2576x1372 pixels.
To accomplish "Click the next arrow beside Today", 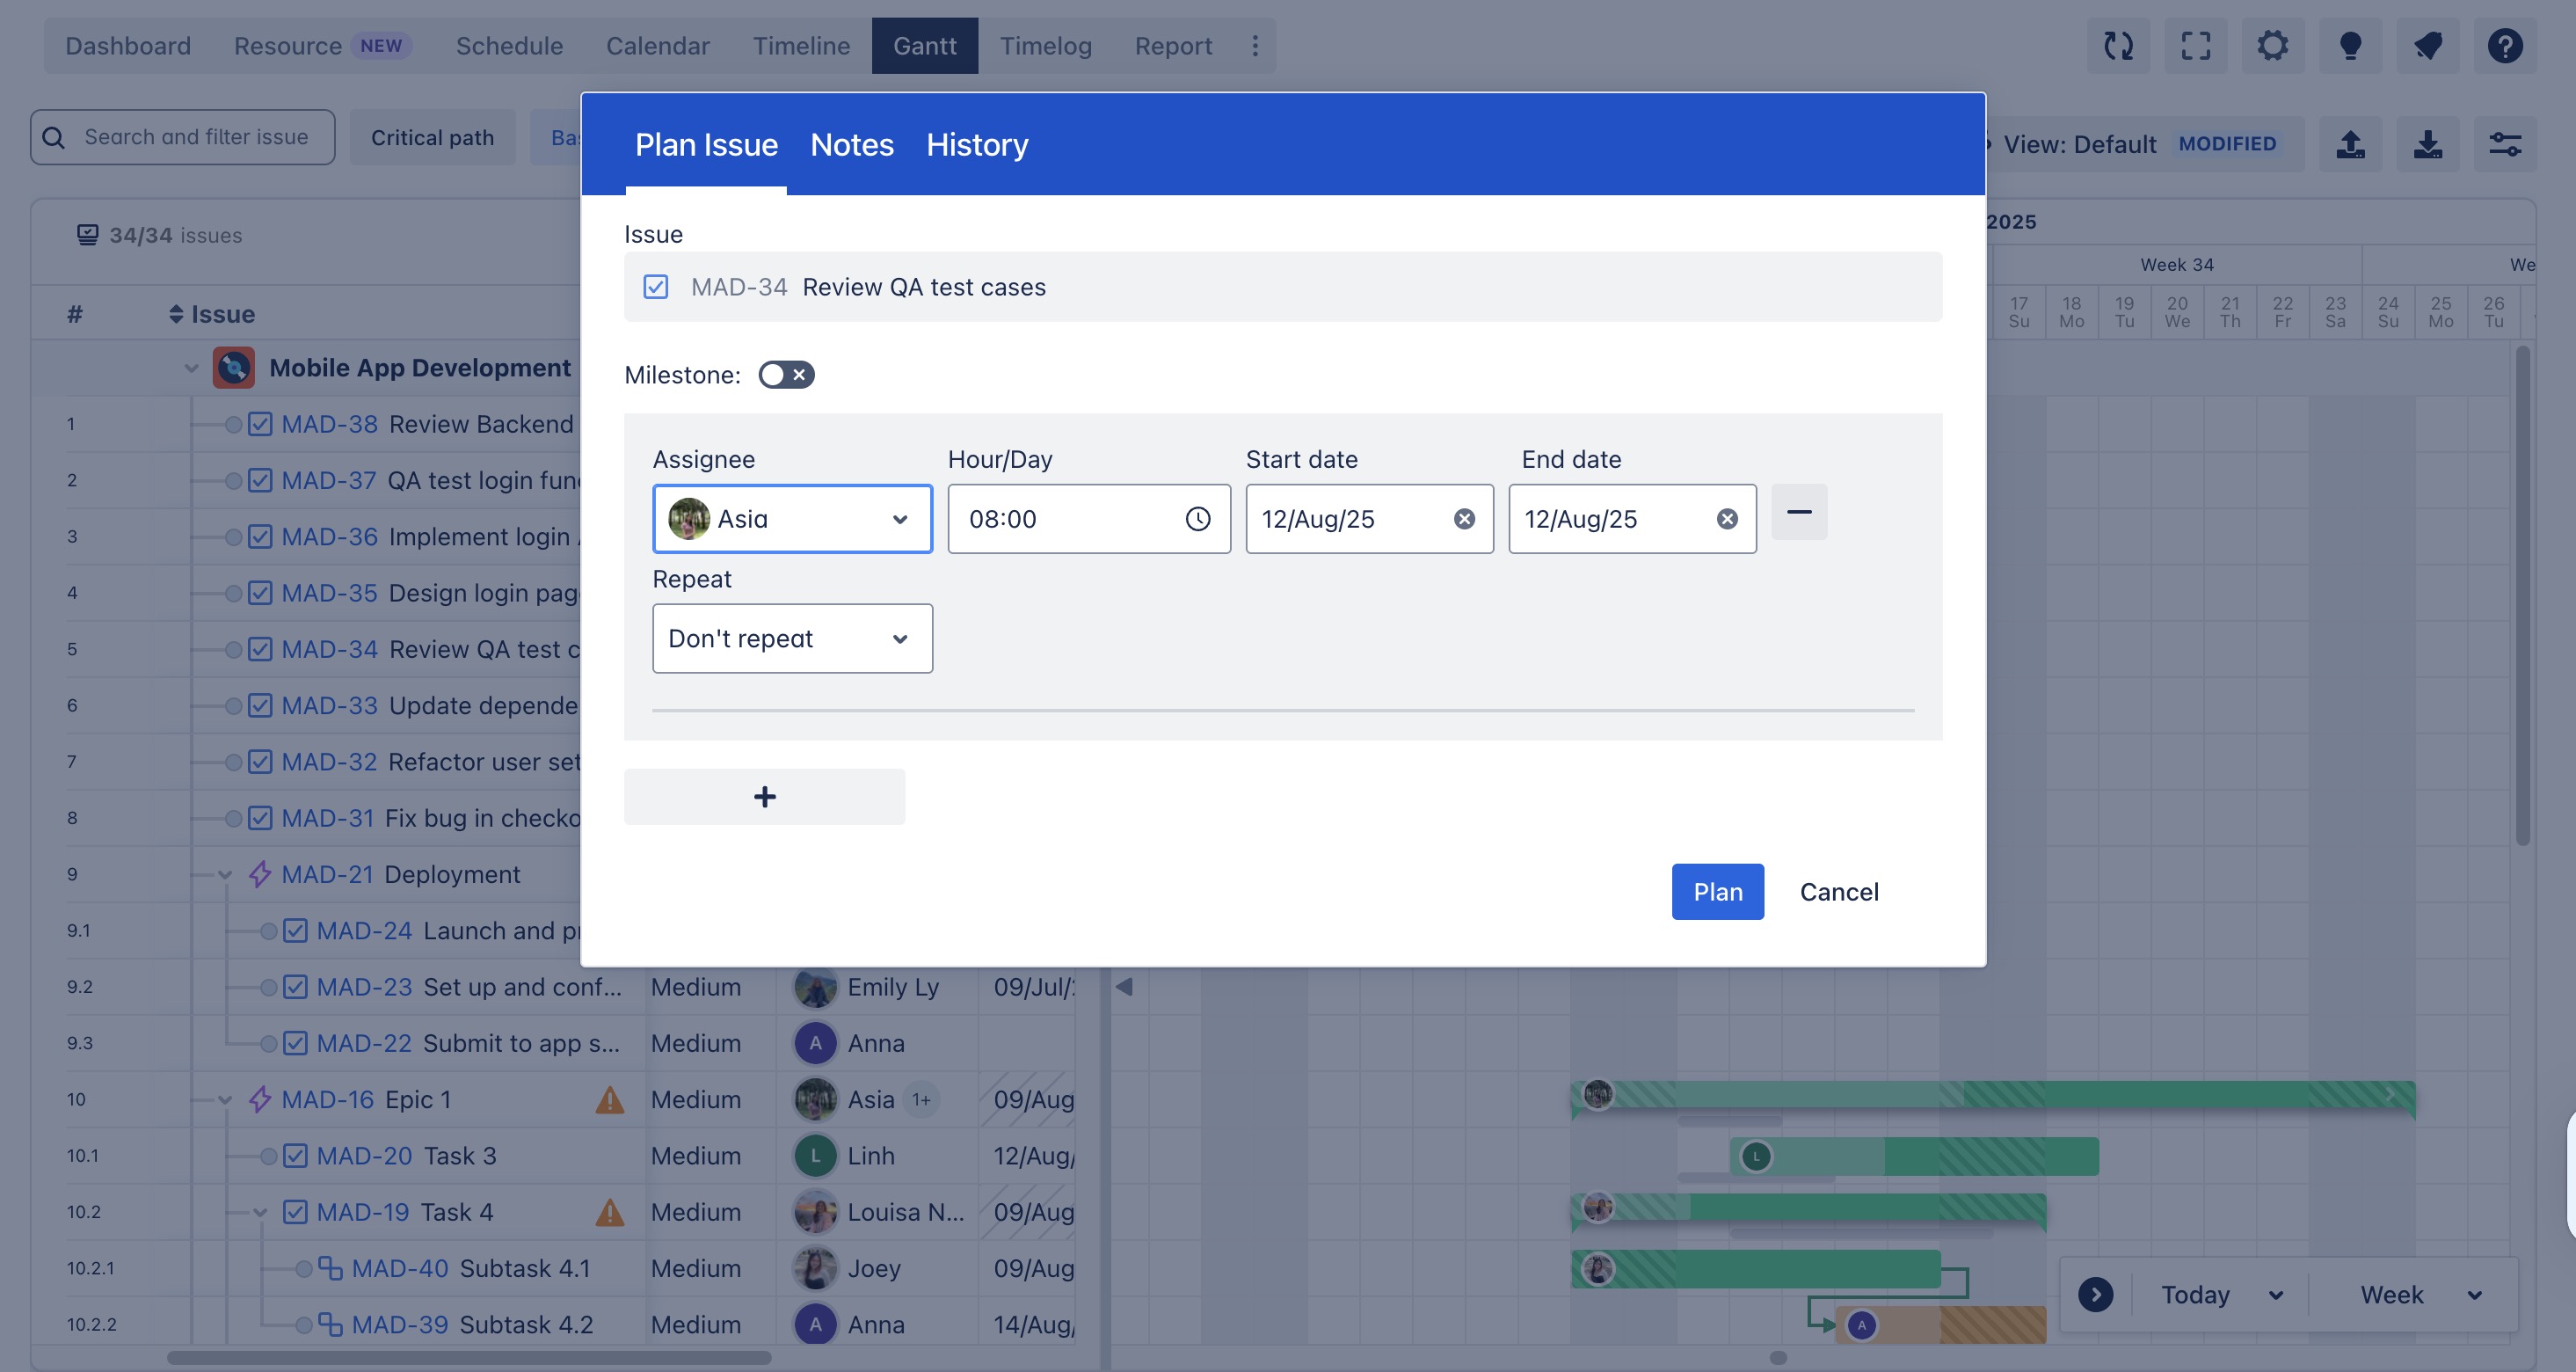I will click(2095, 1294).
